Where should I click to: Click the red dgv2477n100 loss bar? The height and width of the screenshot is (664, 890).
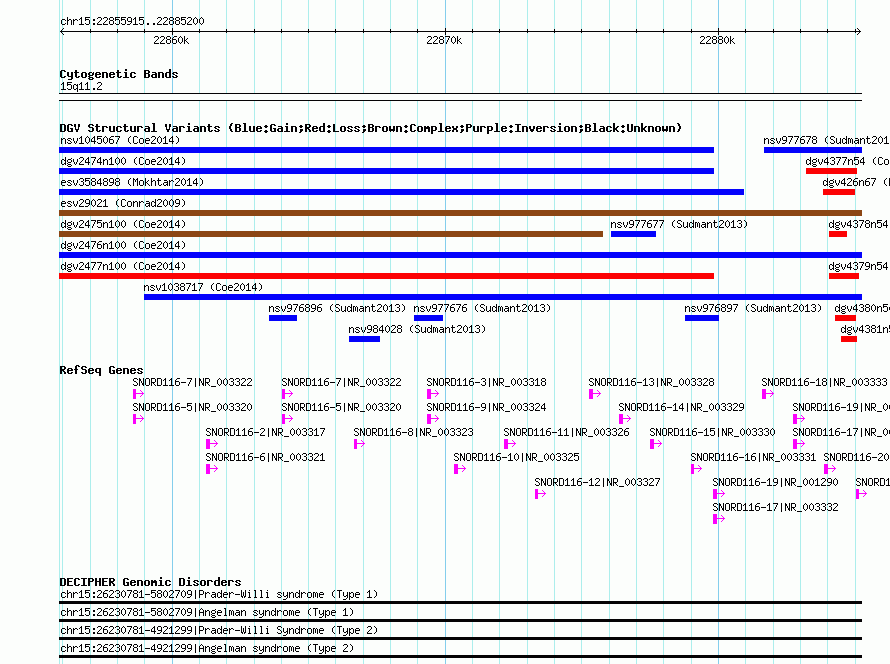[x=387, y=276]
